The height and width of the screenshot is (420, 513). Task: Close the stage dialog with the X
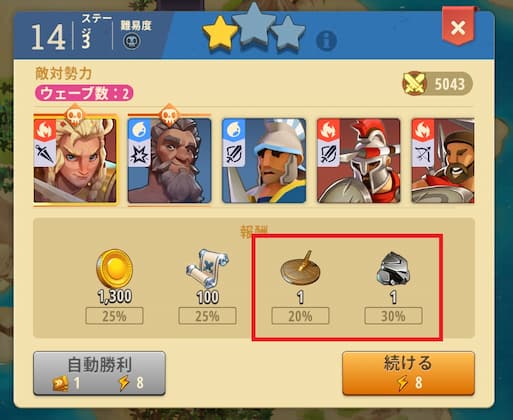(458, 27)
